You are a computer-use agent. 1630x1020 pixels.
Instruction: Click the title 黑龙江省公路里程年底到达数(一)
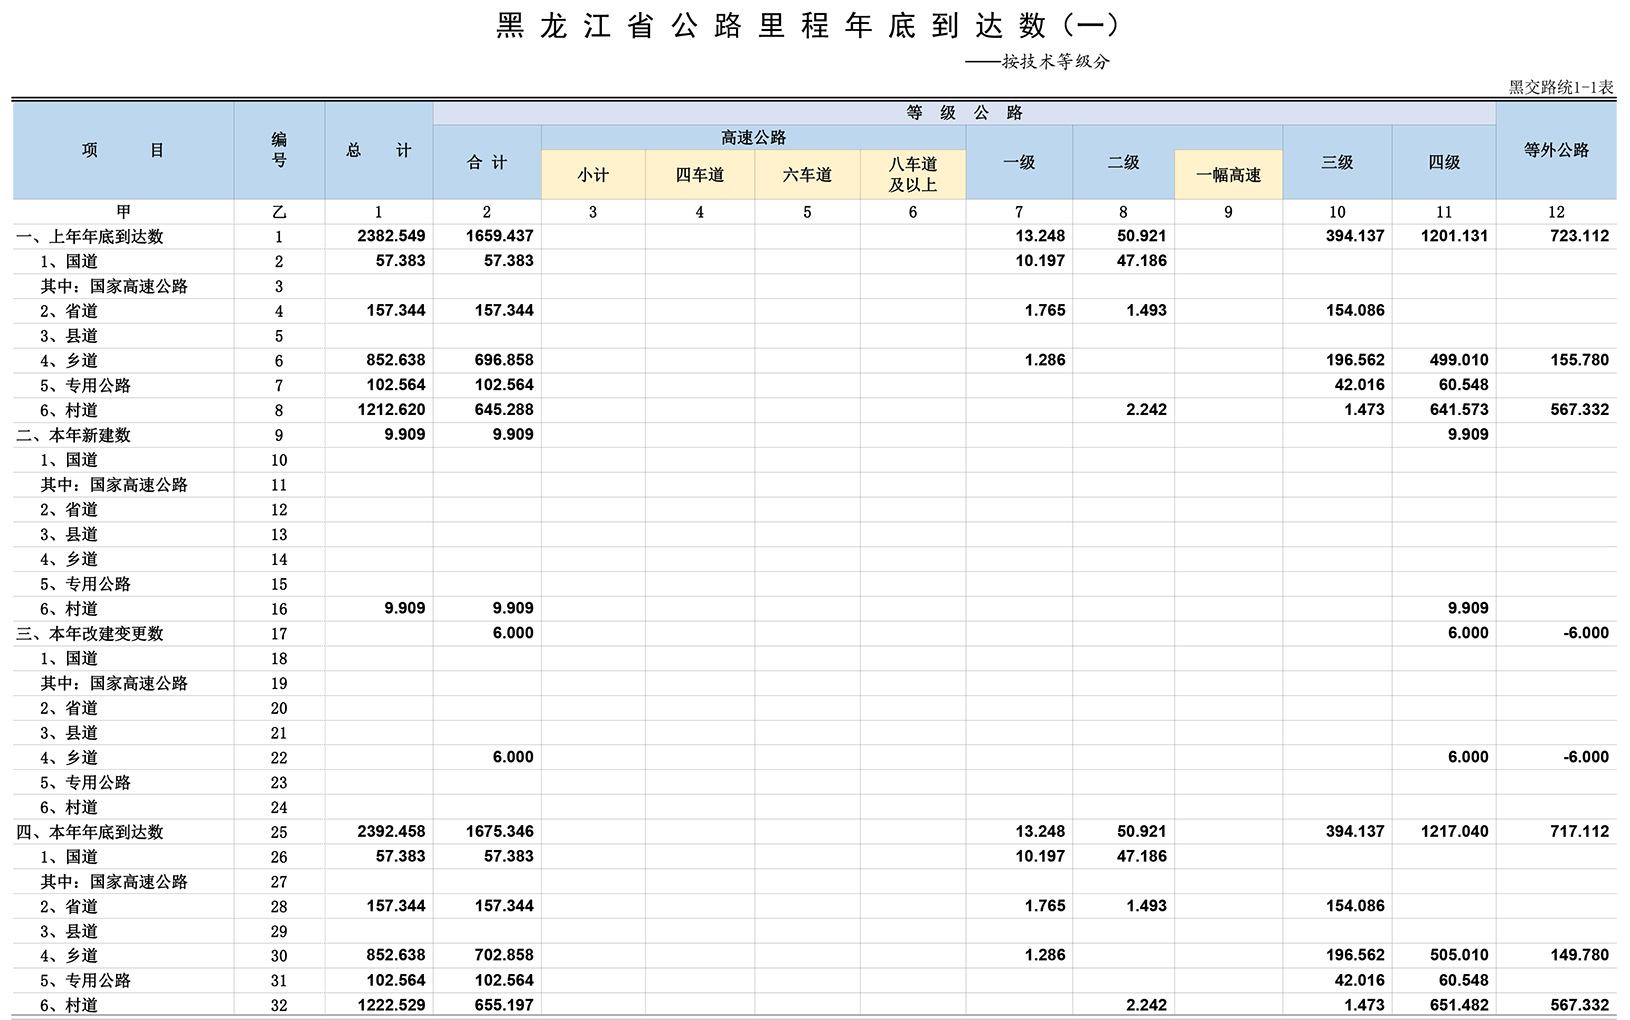click(808, 25)
